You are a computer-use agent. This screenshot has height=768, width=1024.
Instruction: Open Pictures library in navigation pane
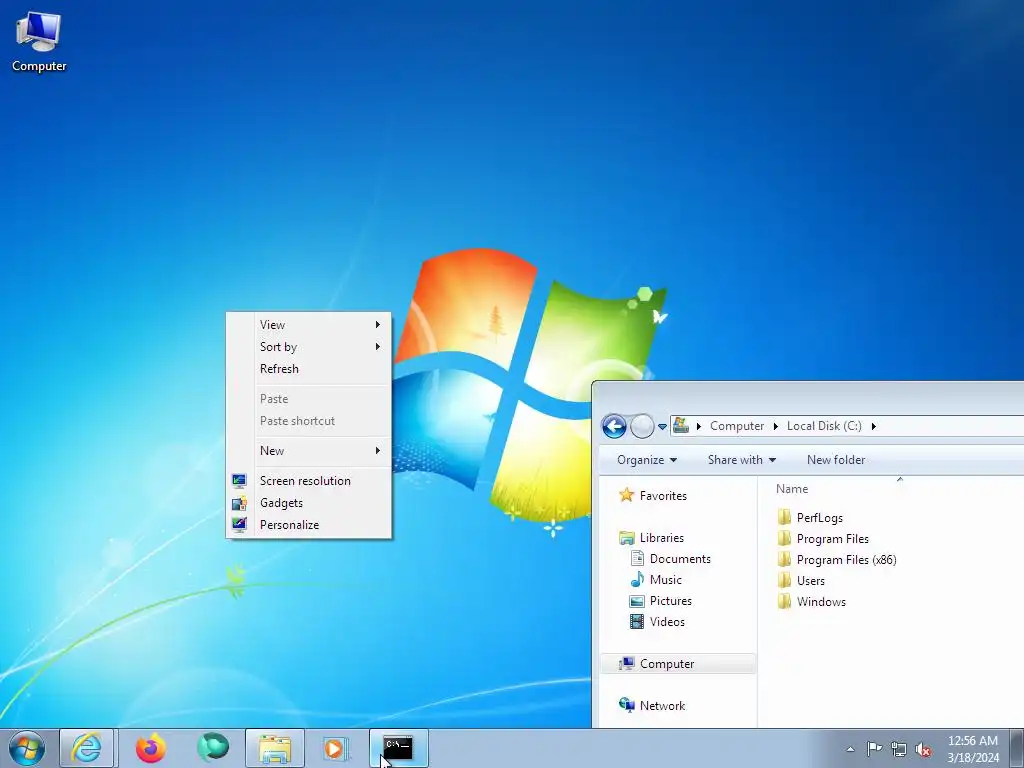pyautogui.click(x=671, y=601)
